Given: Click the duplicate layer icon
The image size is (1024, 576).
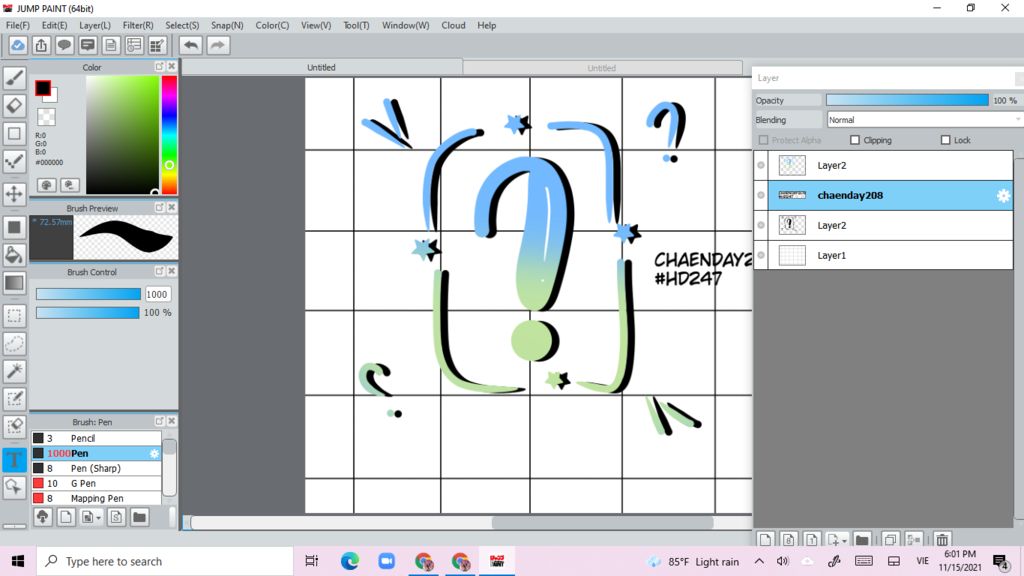Looking at the screenshot, I should [889, 540].
